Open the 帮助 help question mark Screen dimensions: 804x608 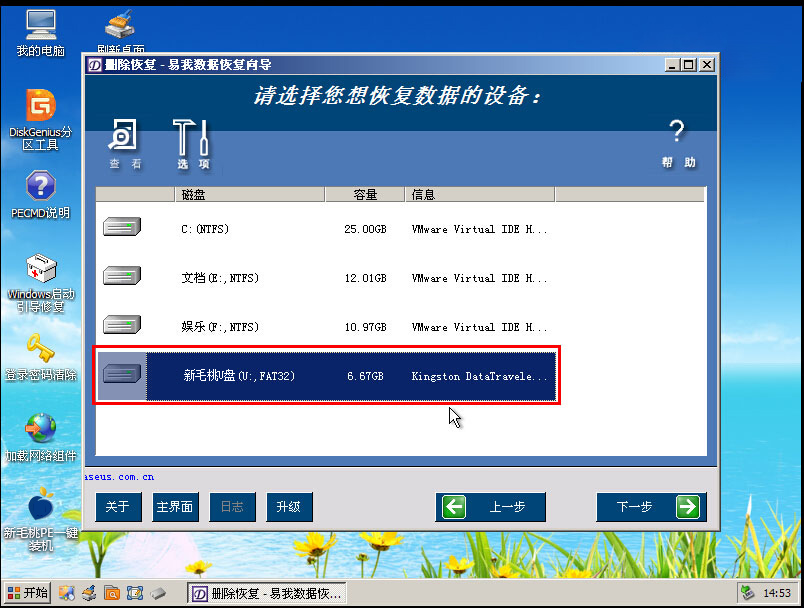tap(677, 131)
